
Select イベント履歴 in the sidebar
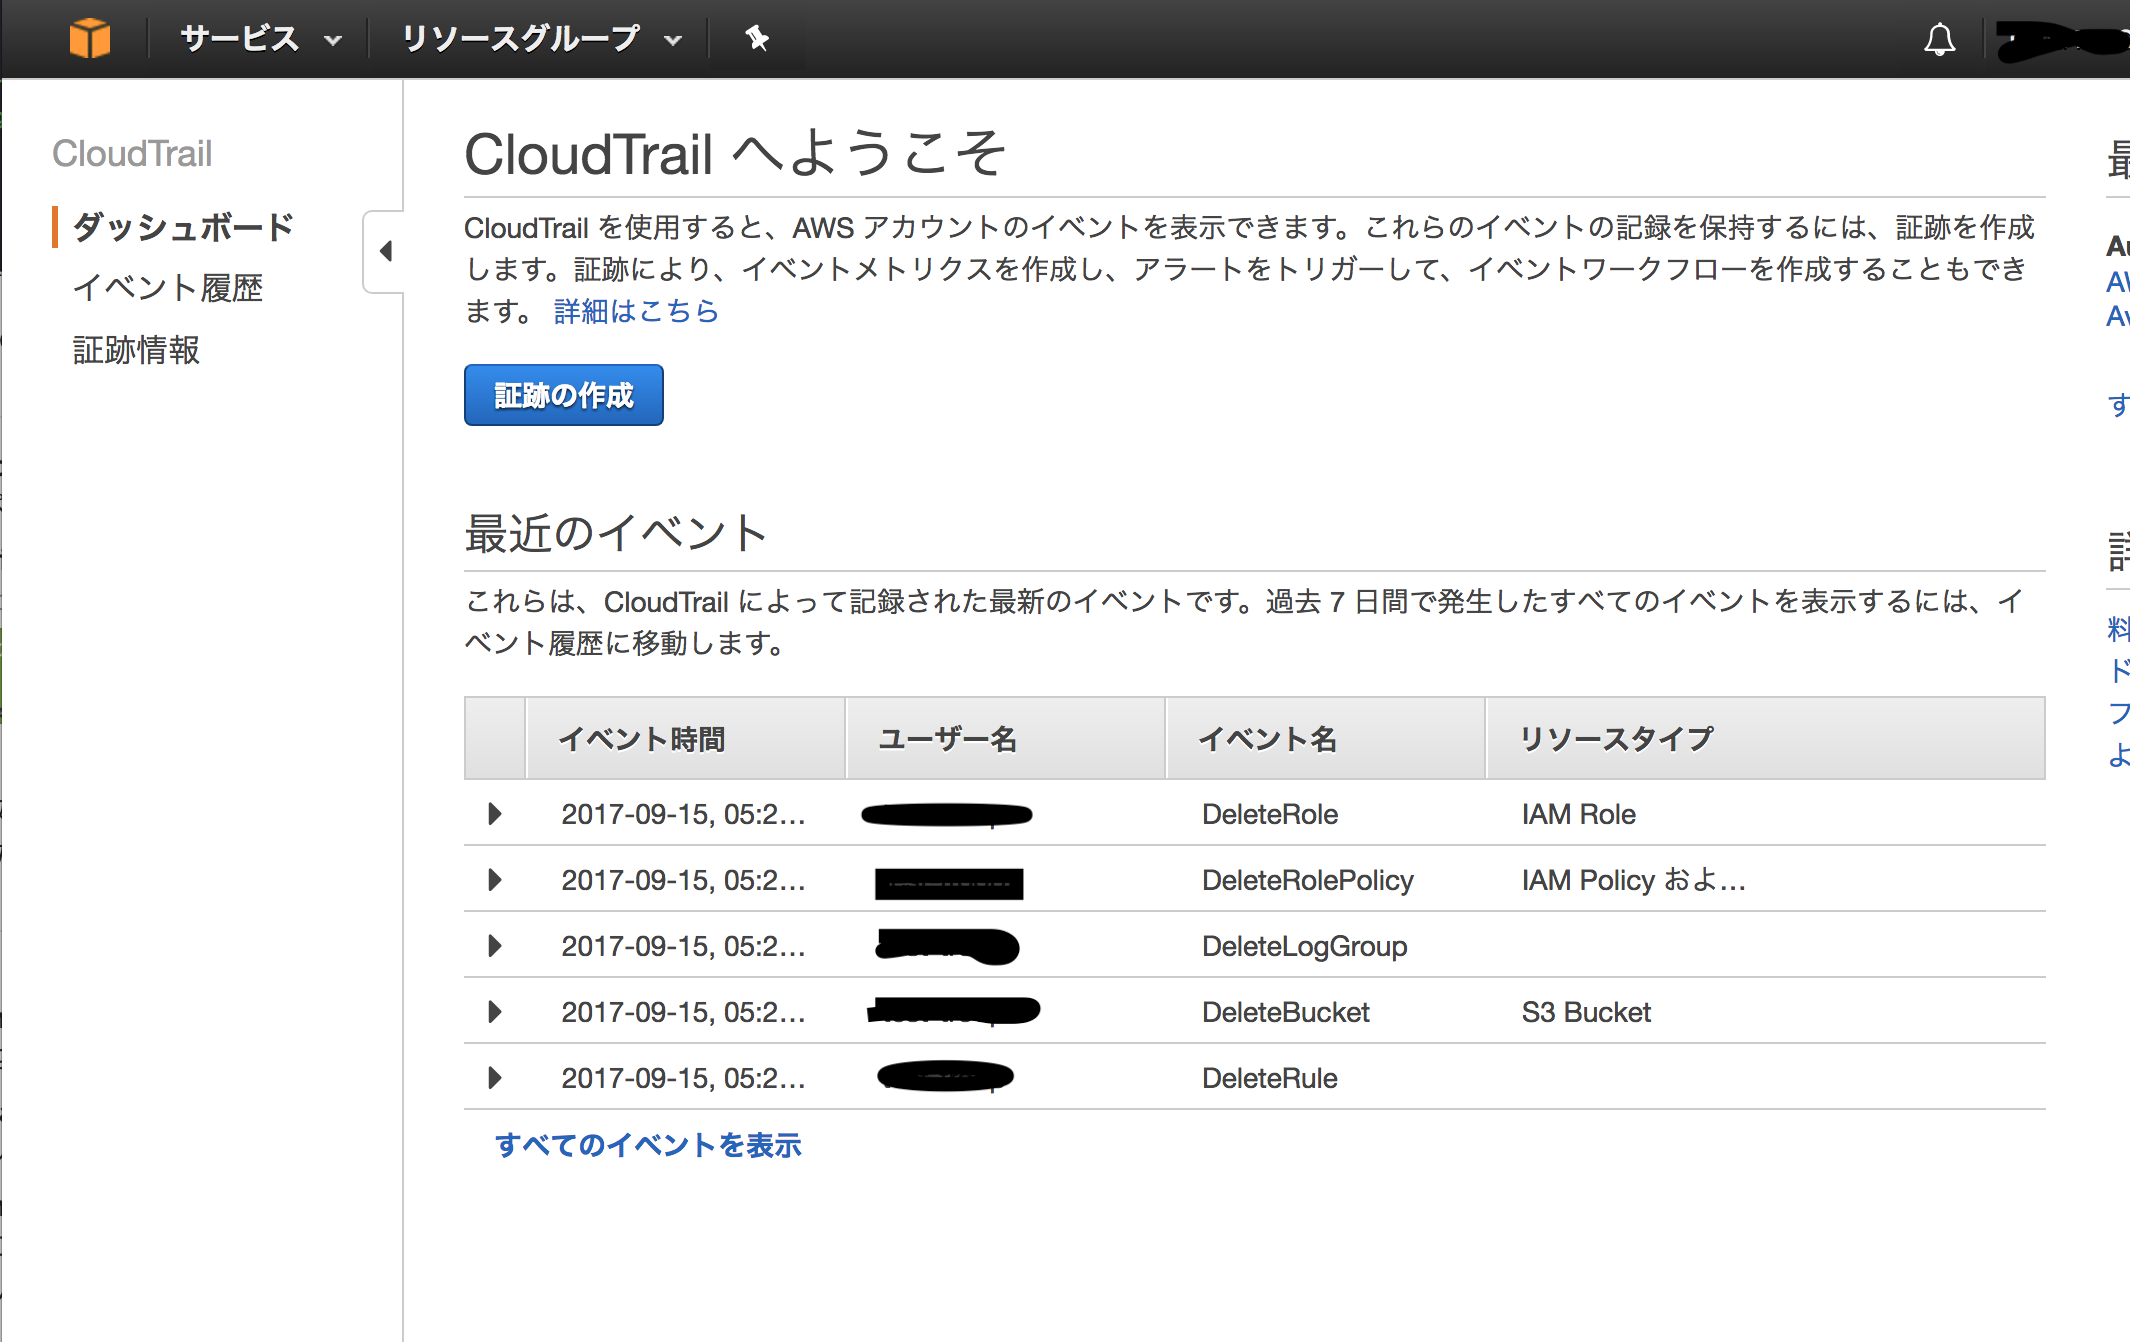(x=170, y=288)
